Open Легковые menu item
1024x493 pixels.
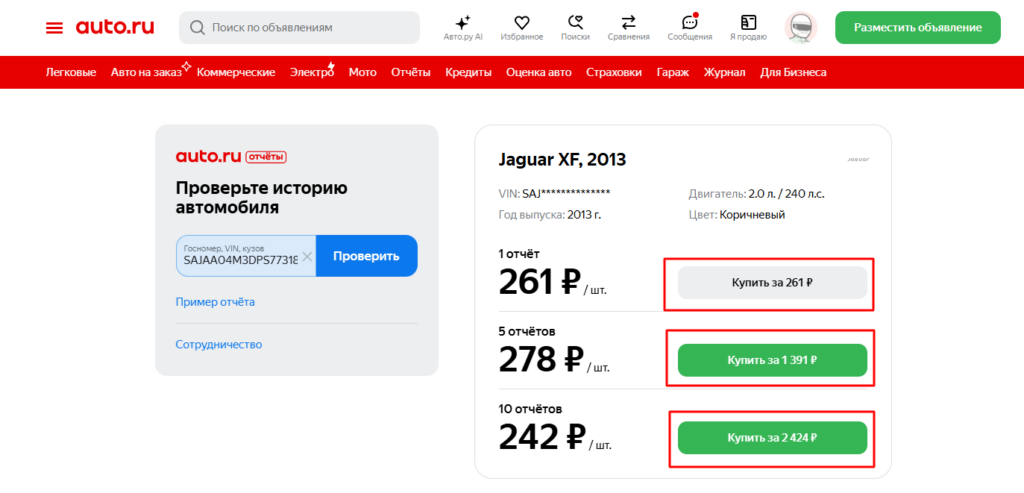click(71, 72)
